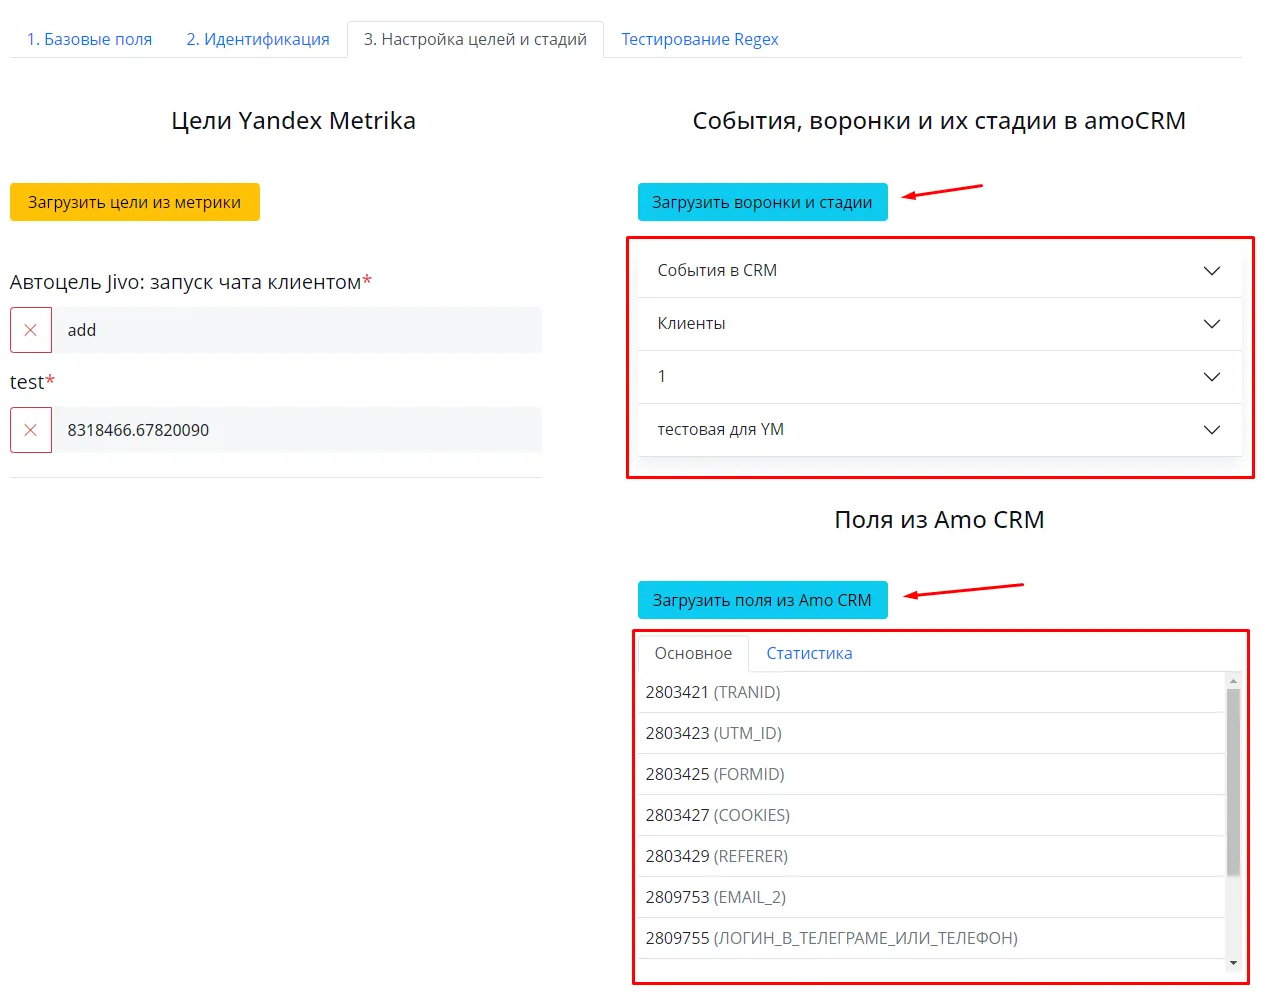Image resolution: width=1273 pixels, height=1000 pixels.
Task: Select field '2803429 (REFERER)'
Action: coord(931,856)
